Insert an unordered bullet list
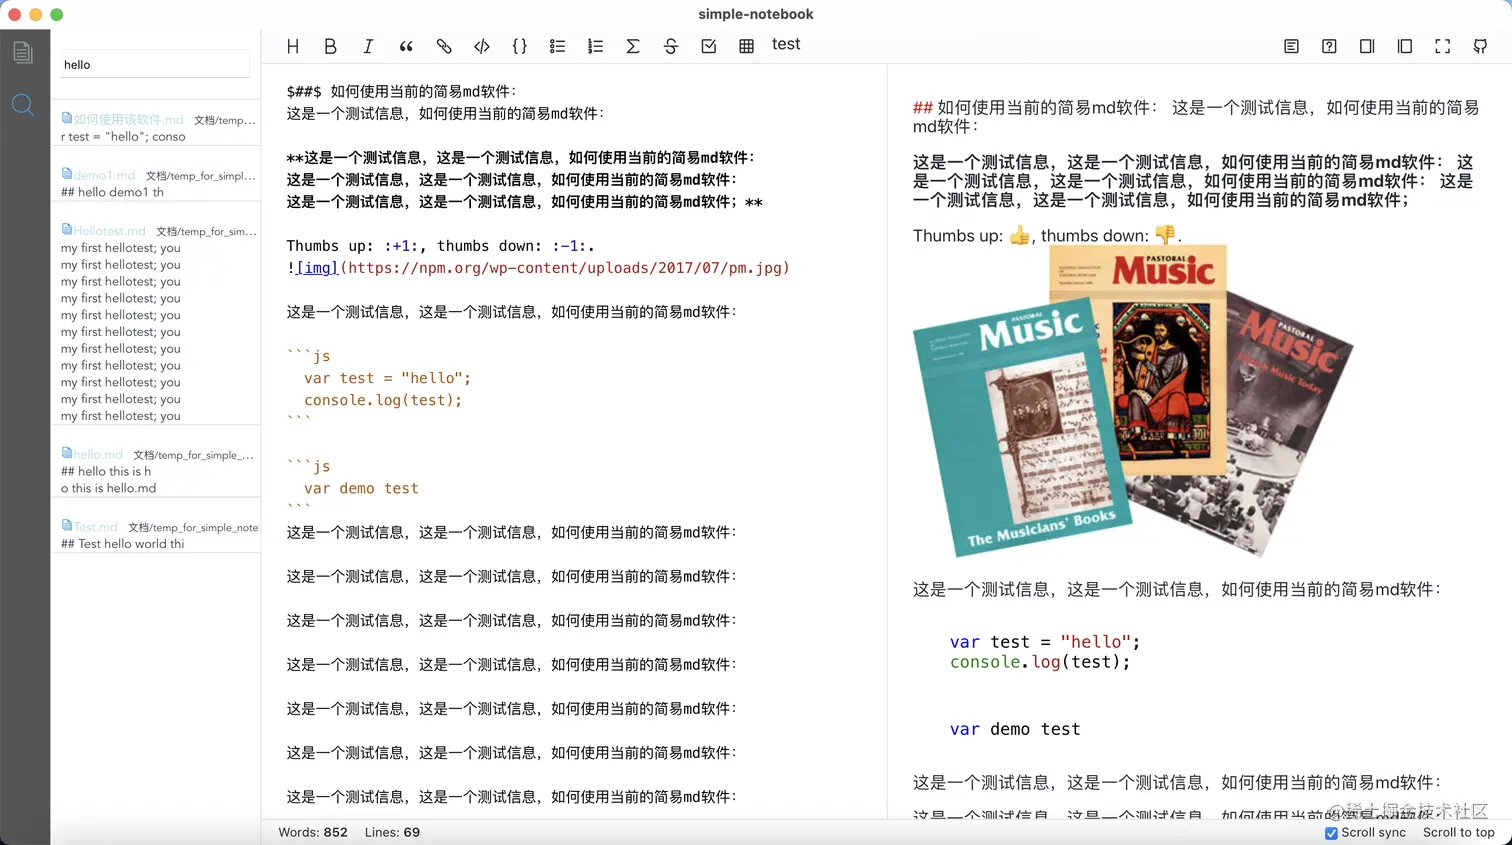Screen dimensions: 1512x845 557,46
